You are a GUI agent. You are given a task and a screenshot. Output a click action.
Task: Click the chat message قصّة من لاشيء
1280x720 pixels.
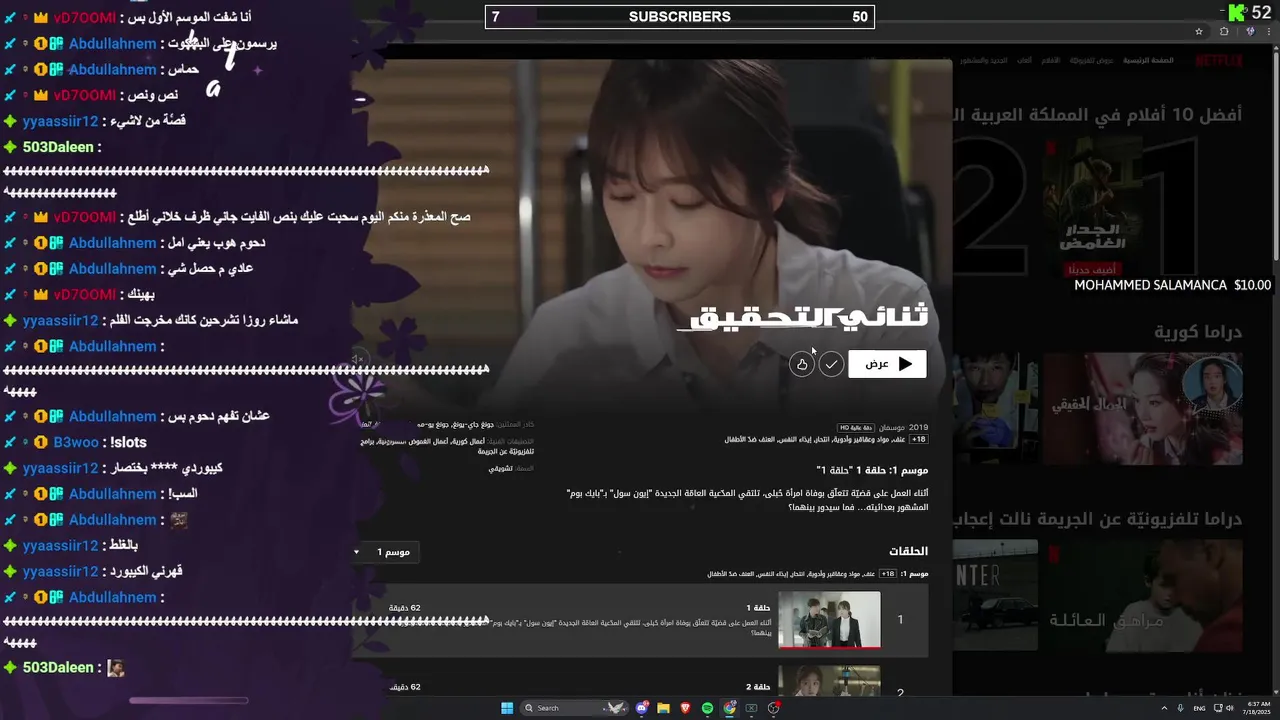[x=147, y=121]
